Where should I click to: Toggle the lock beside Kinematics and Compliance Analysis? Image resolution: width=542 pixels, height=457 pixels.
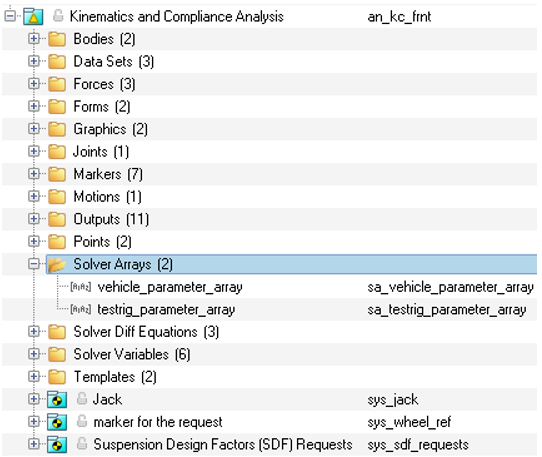click(58, 16)
